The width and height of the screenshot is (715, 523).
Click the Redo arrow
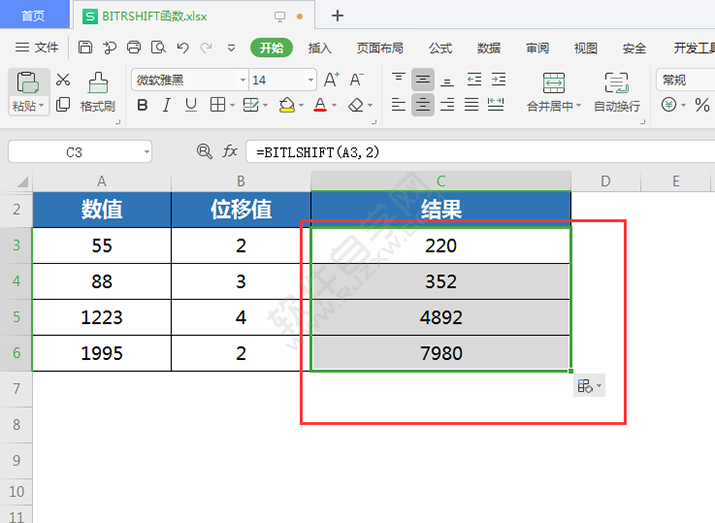[x=207, y=47]
